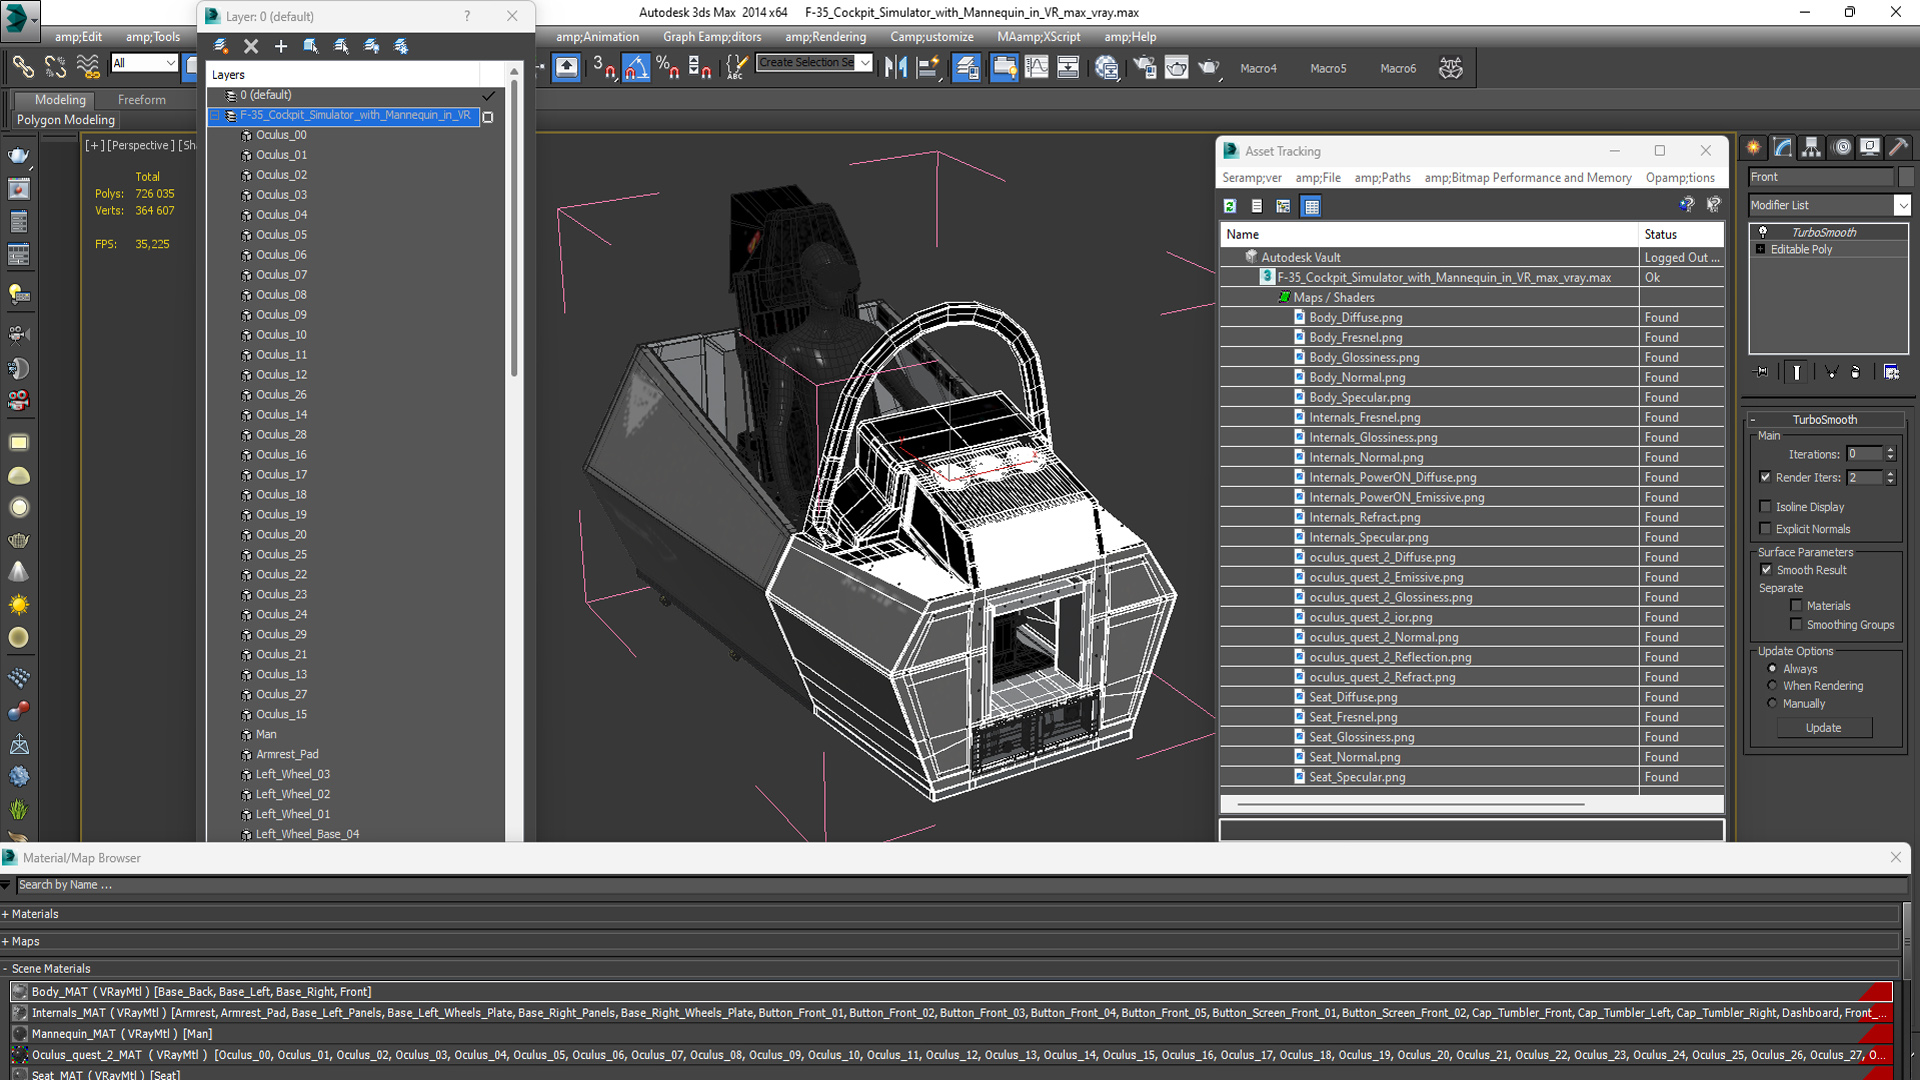The image size is (1920, 1080).
Task: Open the Motion command panel tab
Action: (1842, 148)
